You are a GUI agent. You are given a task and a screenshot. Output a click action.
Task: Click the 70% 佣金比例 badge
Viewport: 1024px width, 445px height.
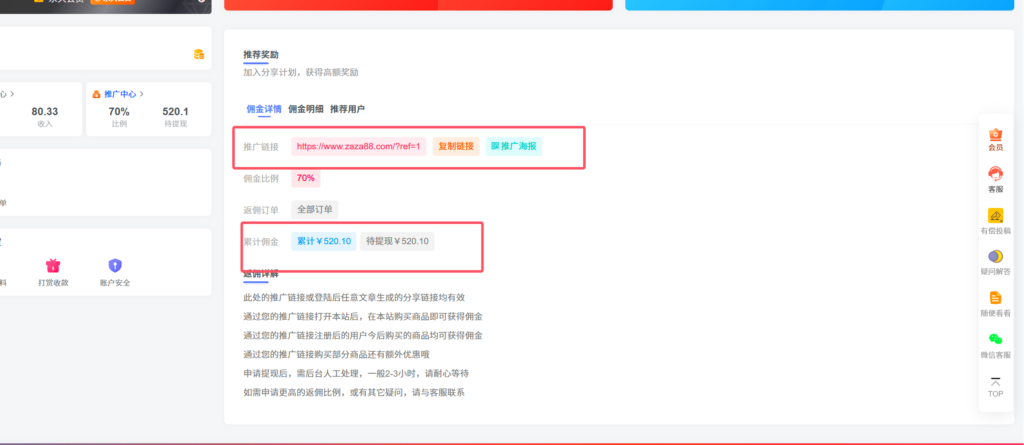click(306, 178)
